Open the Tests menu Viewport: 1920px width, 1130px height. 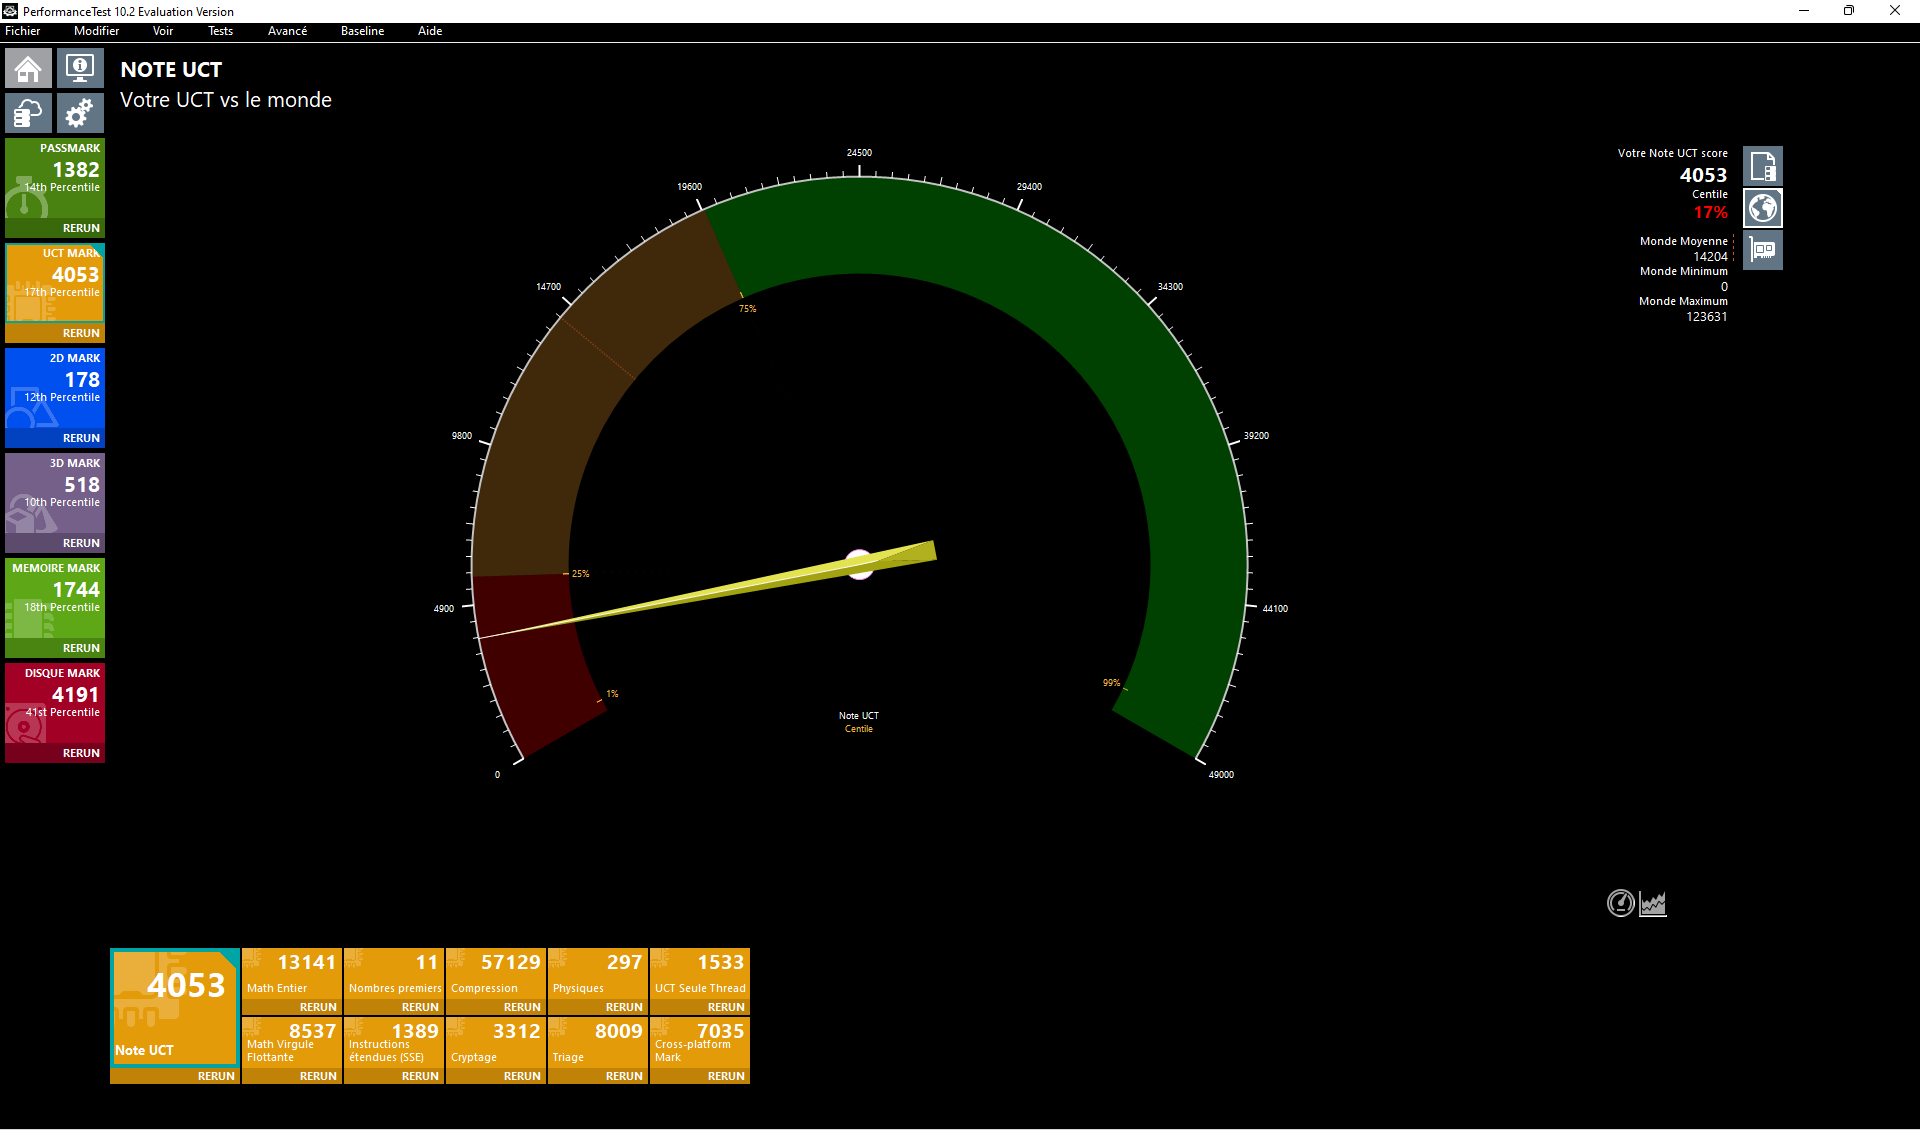[220, 31]
